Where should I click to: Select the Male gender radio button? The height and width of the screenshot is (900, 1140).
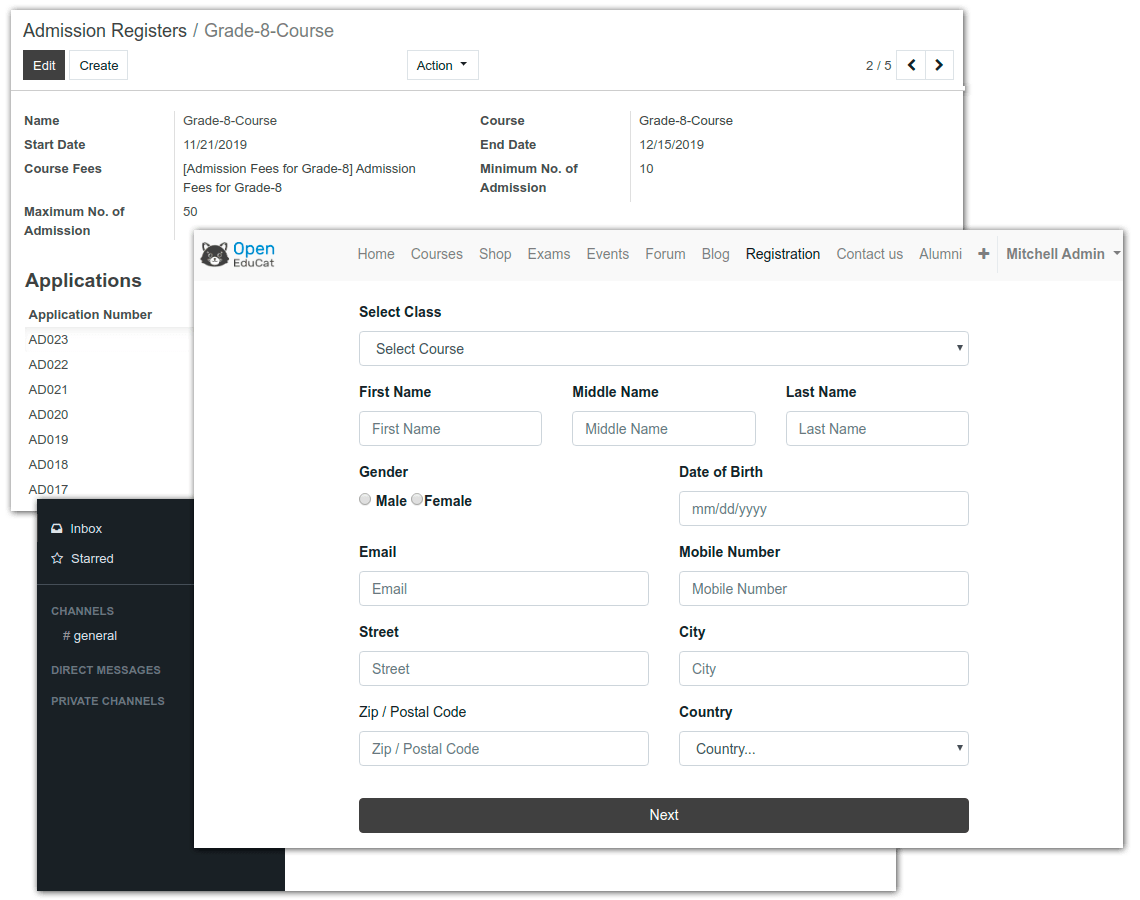(x=365, y=498)
